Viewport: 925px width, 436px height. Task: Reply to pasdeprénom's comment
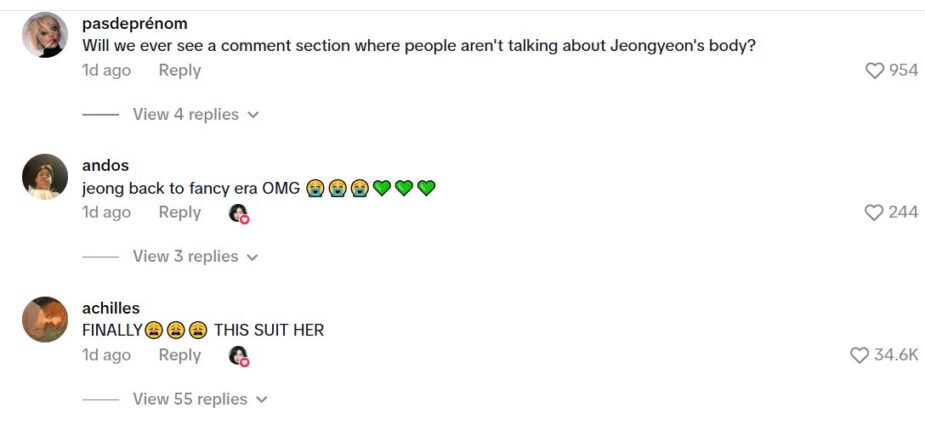tap(180, 70)
